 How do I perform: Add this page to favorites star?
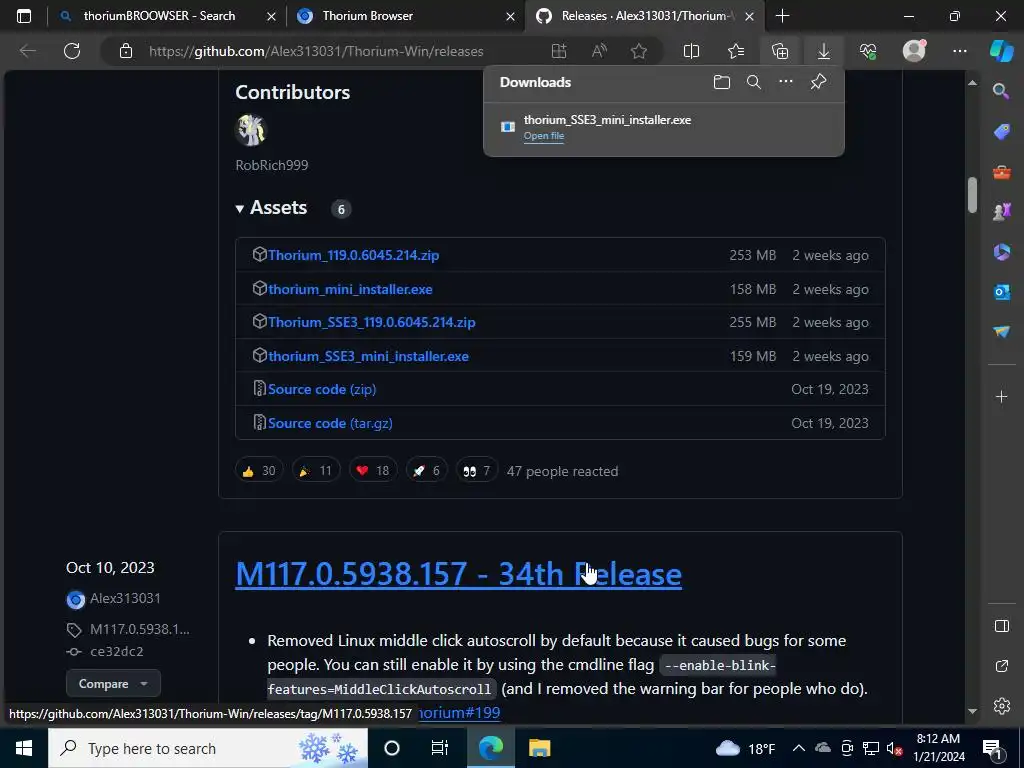[639, 51]
